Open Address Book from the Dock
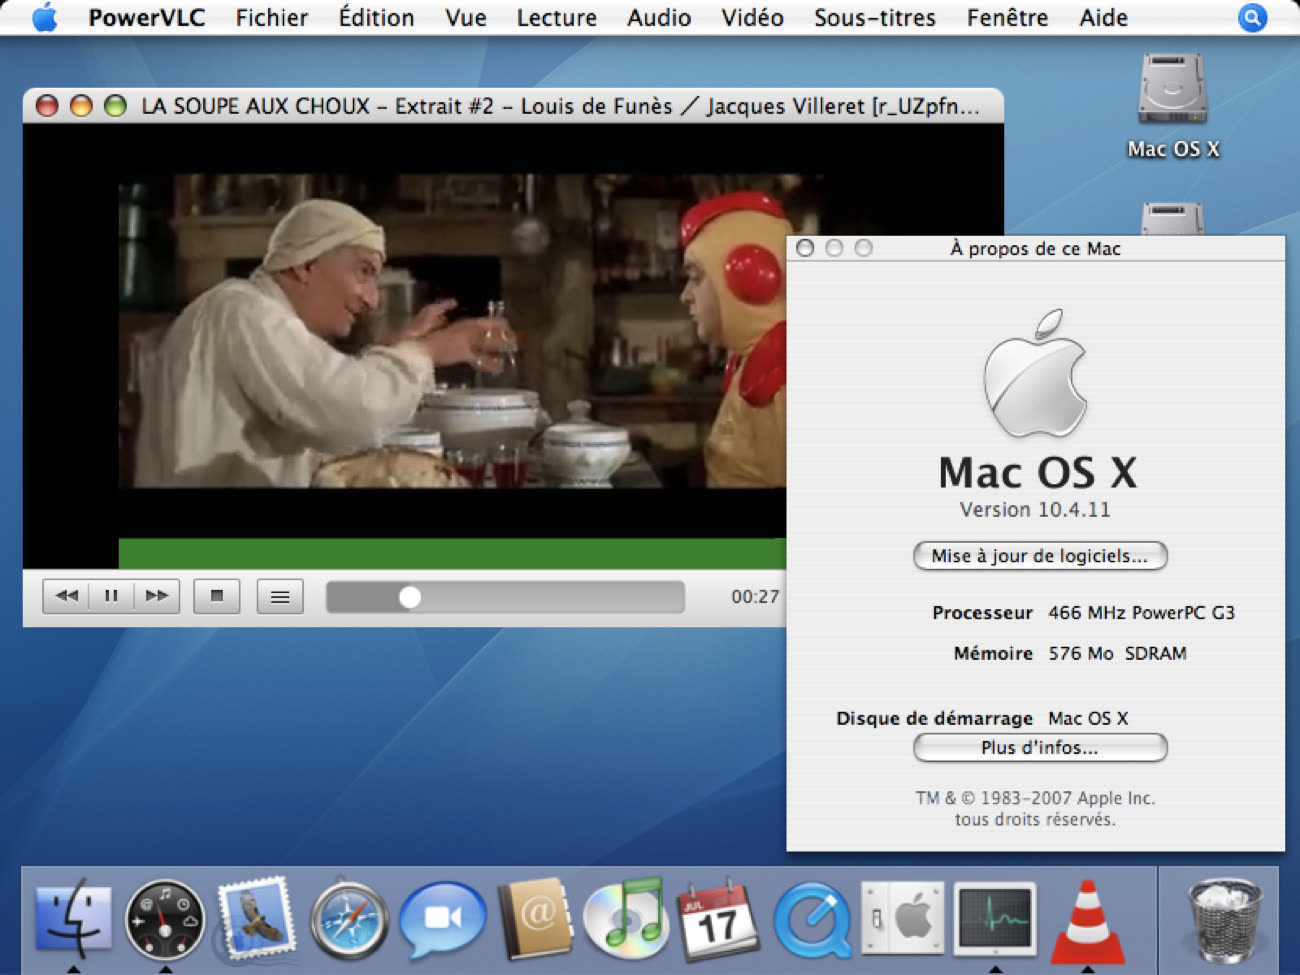The height and width of the screenshot is (975, 1300). [535, 918]
